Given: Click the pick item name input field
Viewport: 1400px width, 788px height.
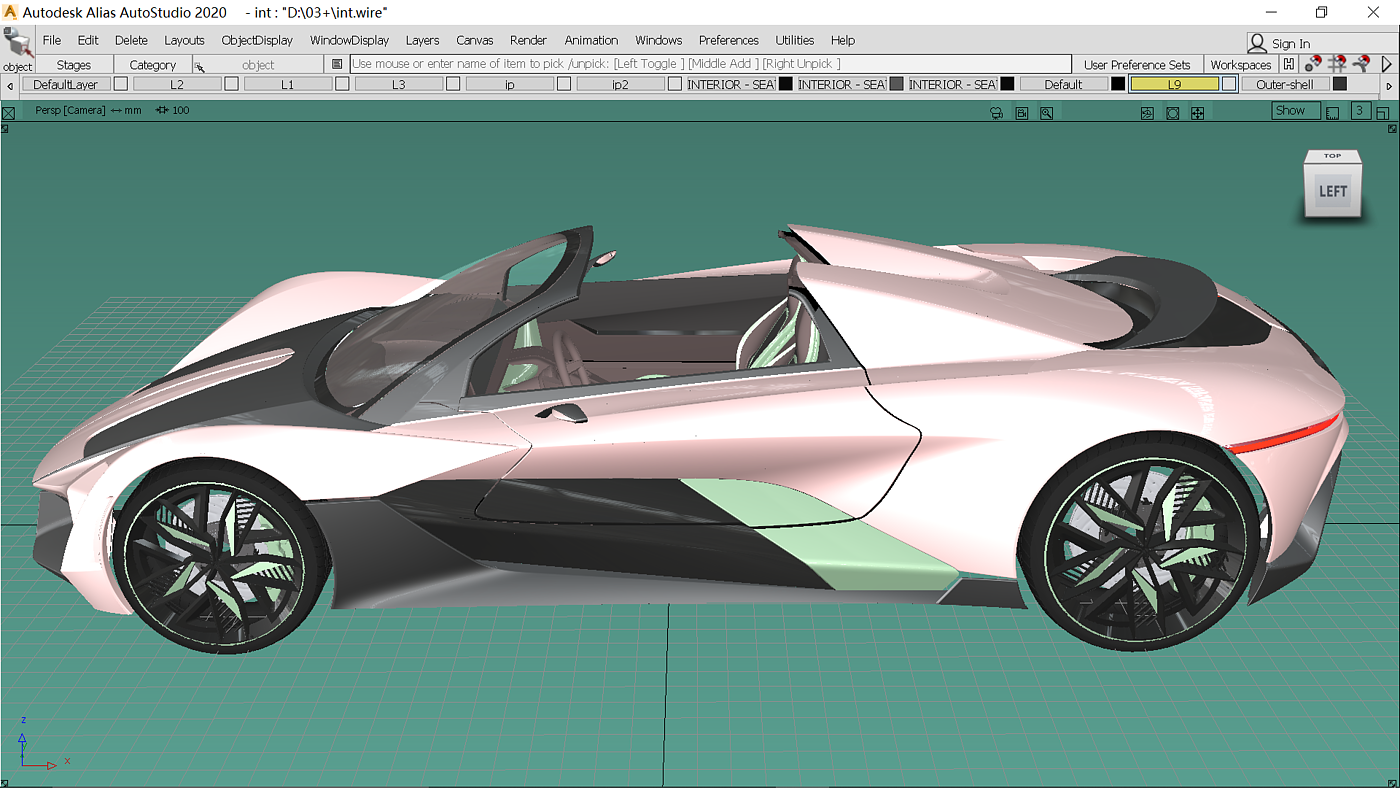Looking at the screenshot, I should click(x=709, y=64).
